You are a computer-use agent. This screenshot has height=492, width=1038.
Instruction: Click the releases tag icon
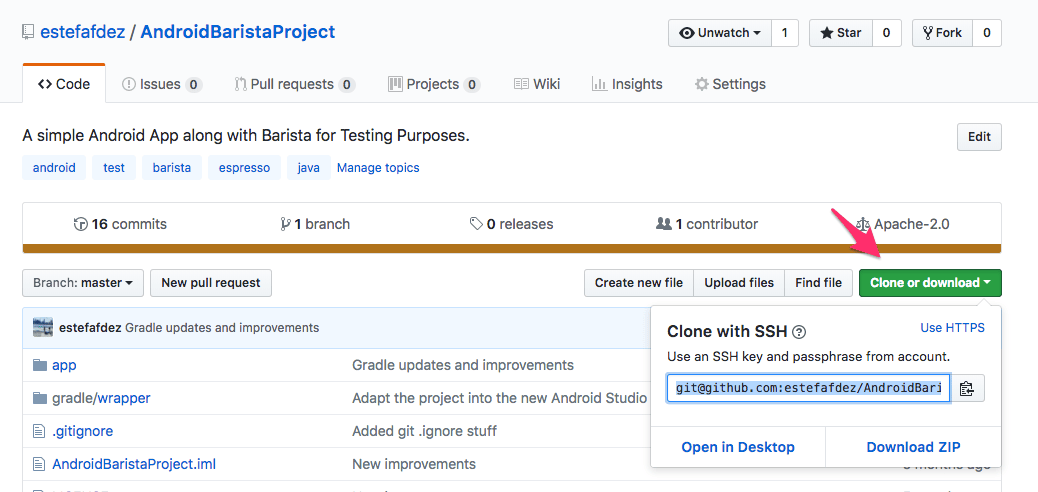tap(476, 224)
